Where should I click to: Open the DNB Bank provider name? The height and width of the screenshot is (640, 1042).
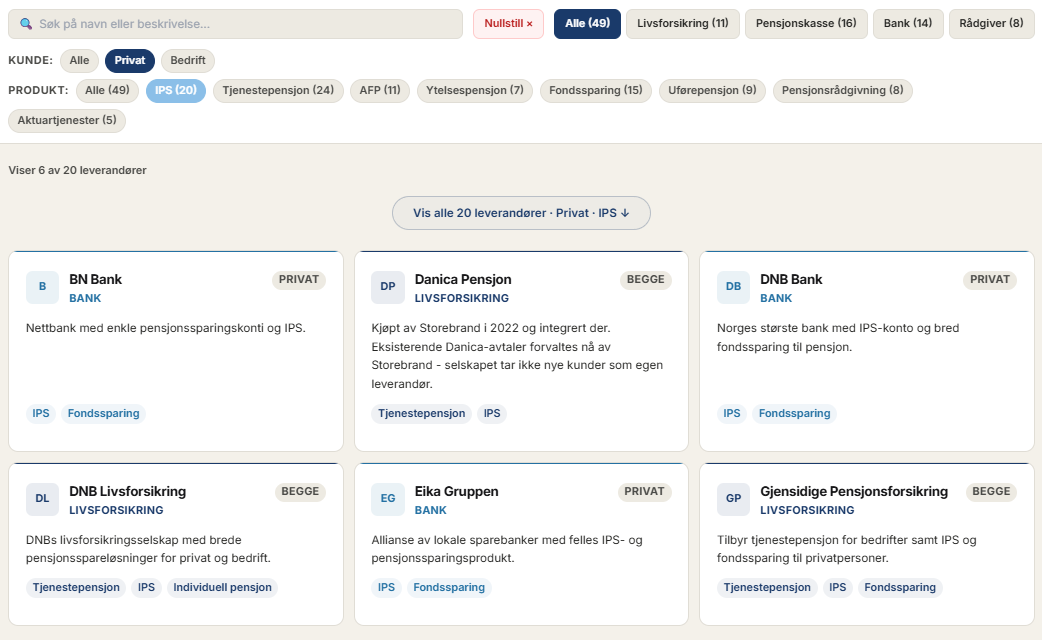(791, 280)
